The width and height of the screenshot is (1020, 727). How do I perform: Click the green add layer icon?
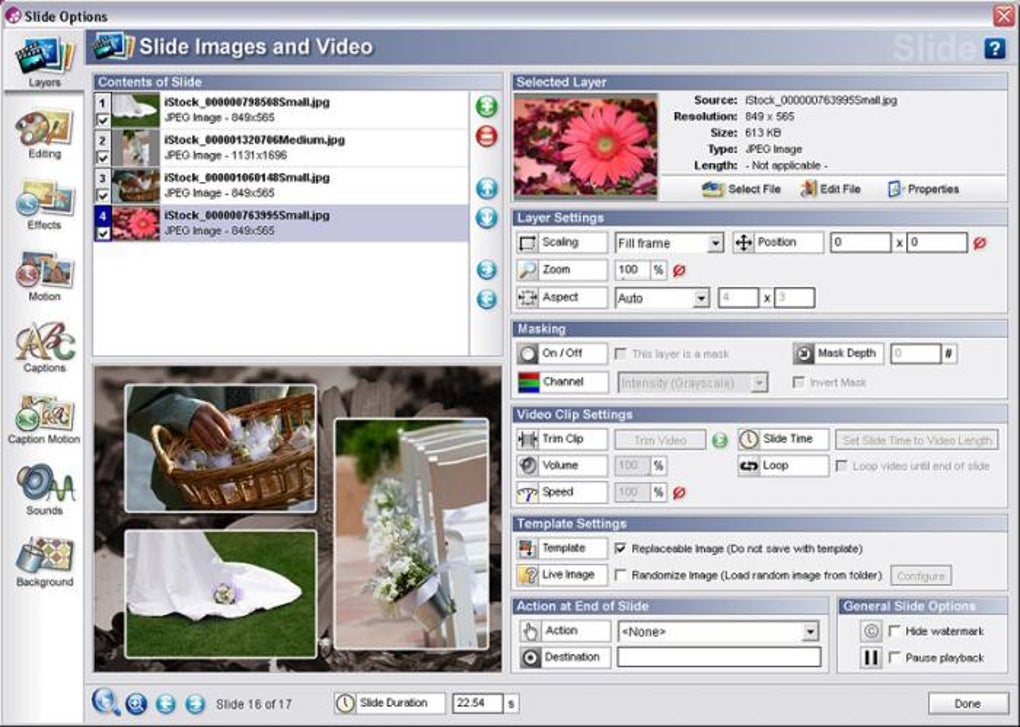coord(487,106)
